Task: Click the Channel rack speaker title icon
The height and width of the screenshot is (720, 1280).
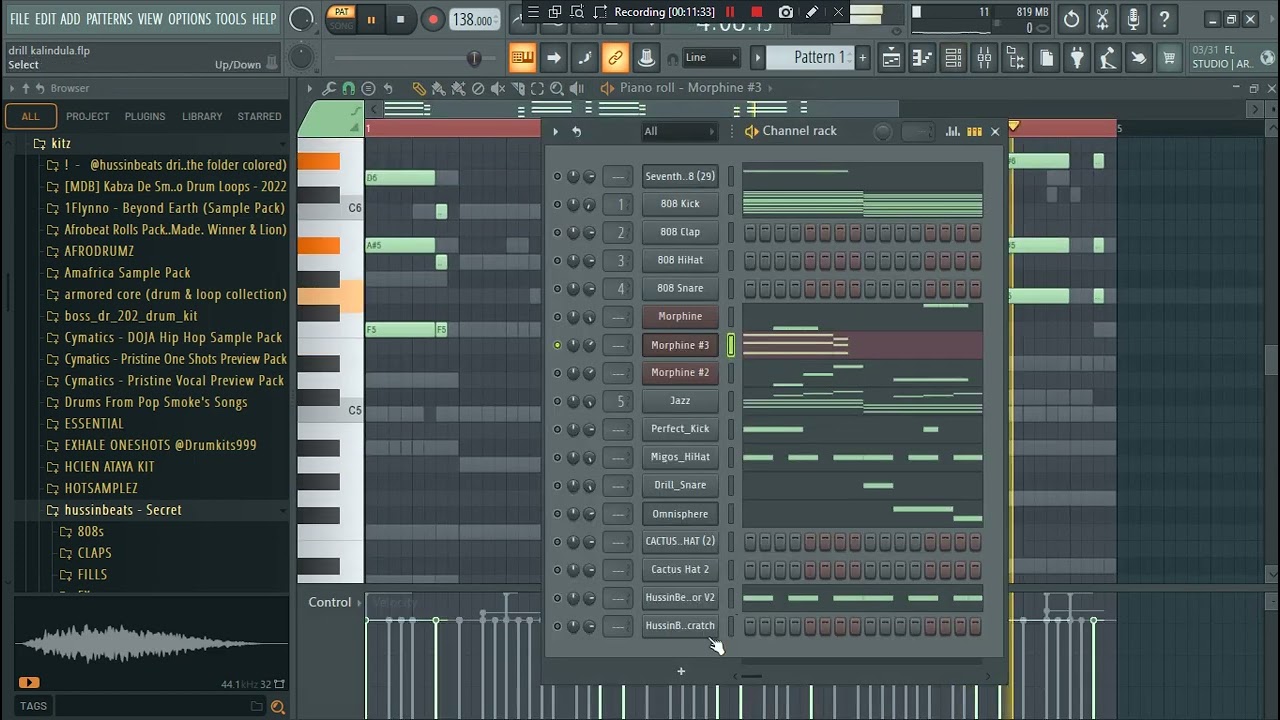Action: pyautogui.click(x=751, y=131)
